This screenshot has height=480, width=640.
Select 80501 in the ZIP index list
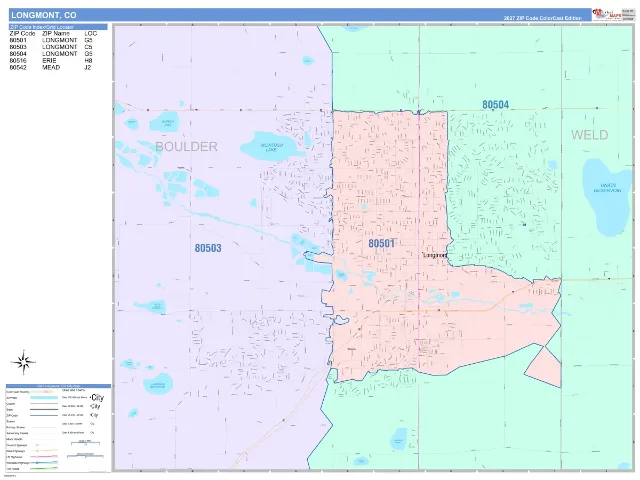click(x=18, y=40)
